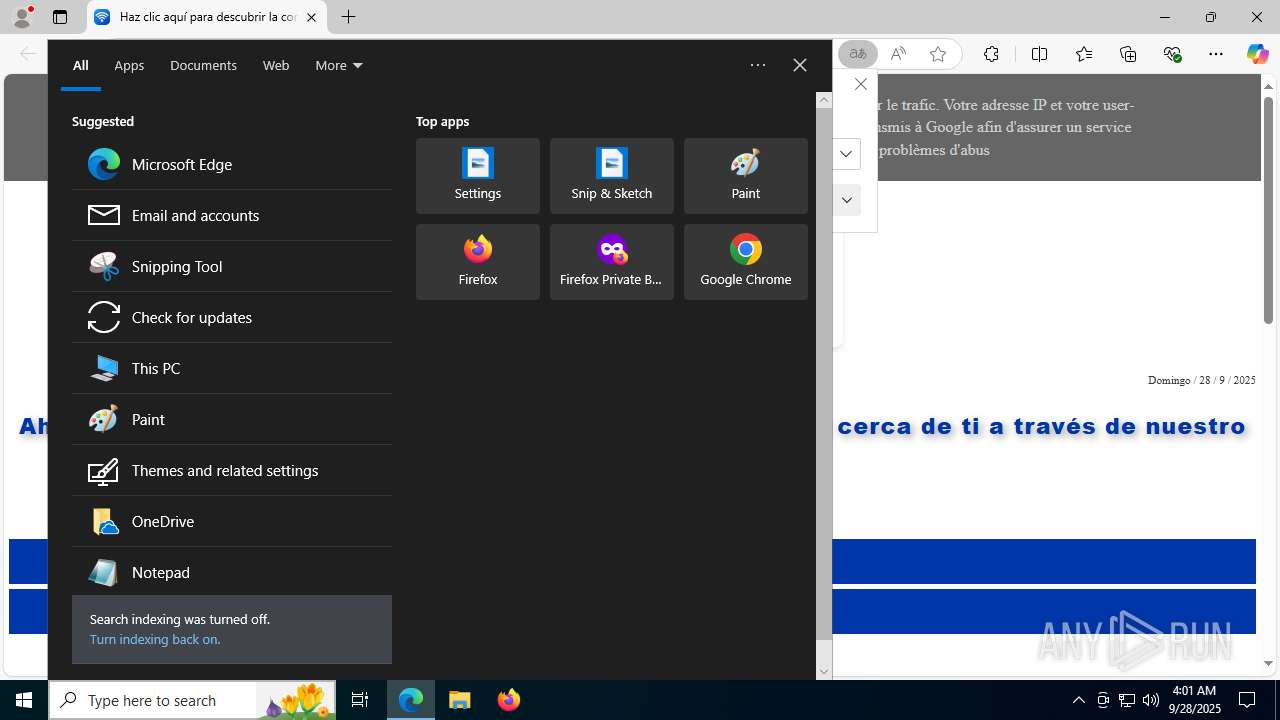Open Snip & Sketch tile

612,176
